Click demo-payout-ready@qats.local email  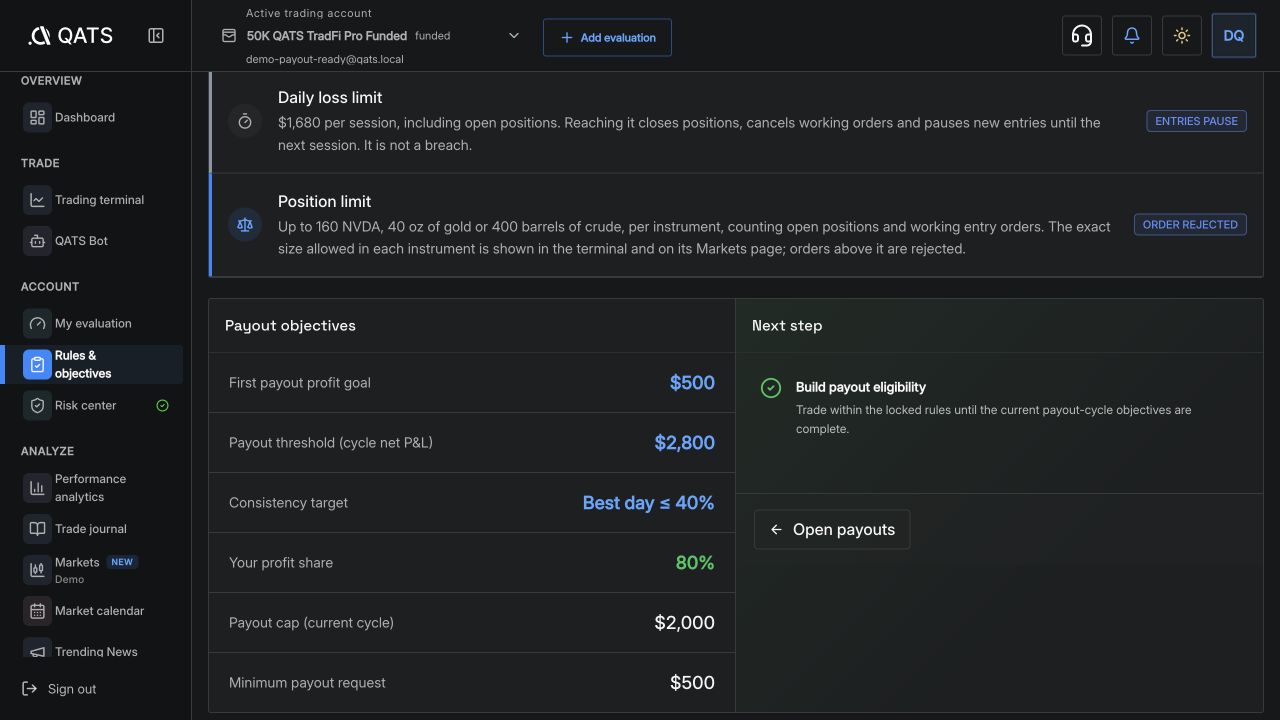325,60
